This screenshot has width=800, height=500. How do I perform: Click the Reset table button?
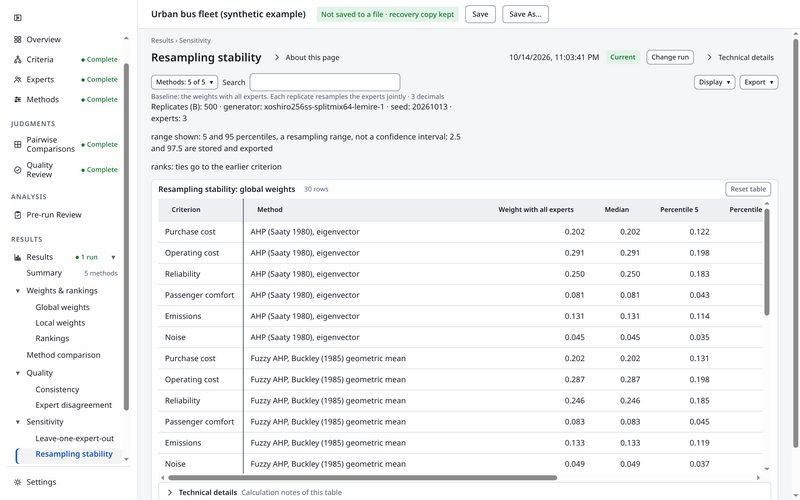pos(748,189)
